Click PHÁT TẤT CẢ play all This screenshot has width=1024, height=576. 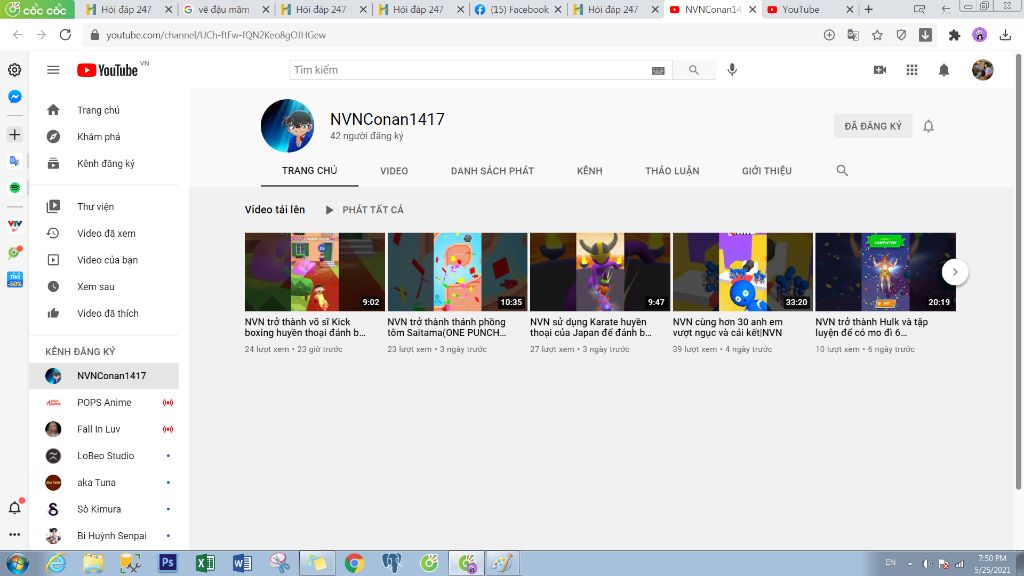[364, 210]
